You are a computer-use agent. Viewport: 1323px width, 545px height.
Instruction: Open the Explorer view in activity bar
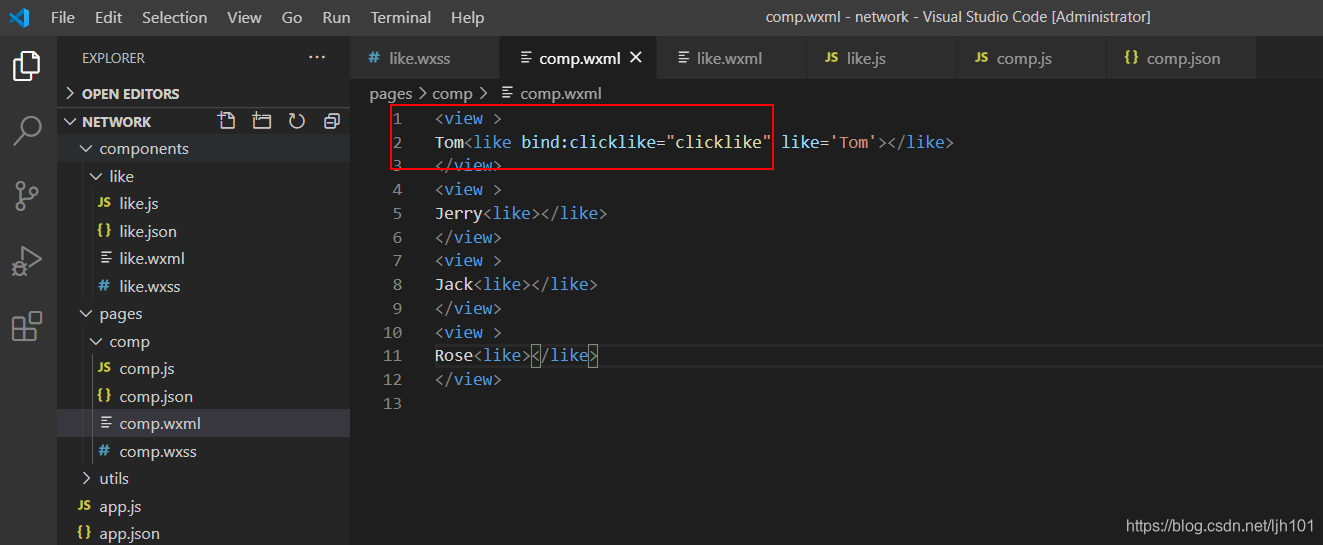(x=27, y=66)
